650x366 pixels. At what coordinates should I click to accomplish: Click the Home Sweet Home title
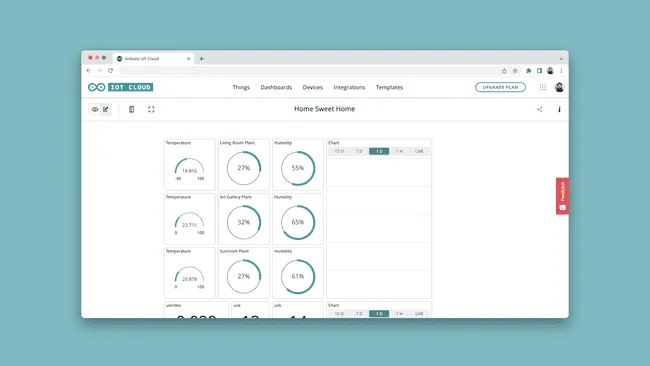[x=325, y=109]
